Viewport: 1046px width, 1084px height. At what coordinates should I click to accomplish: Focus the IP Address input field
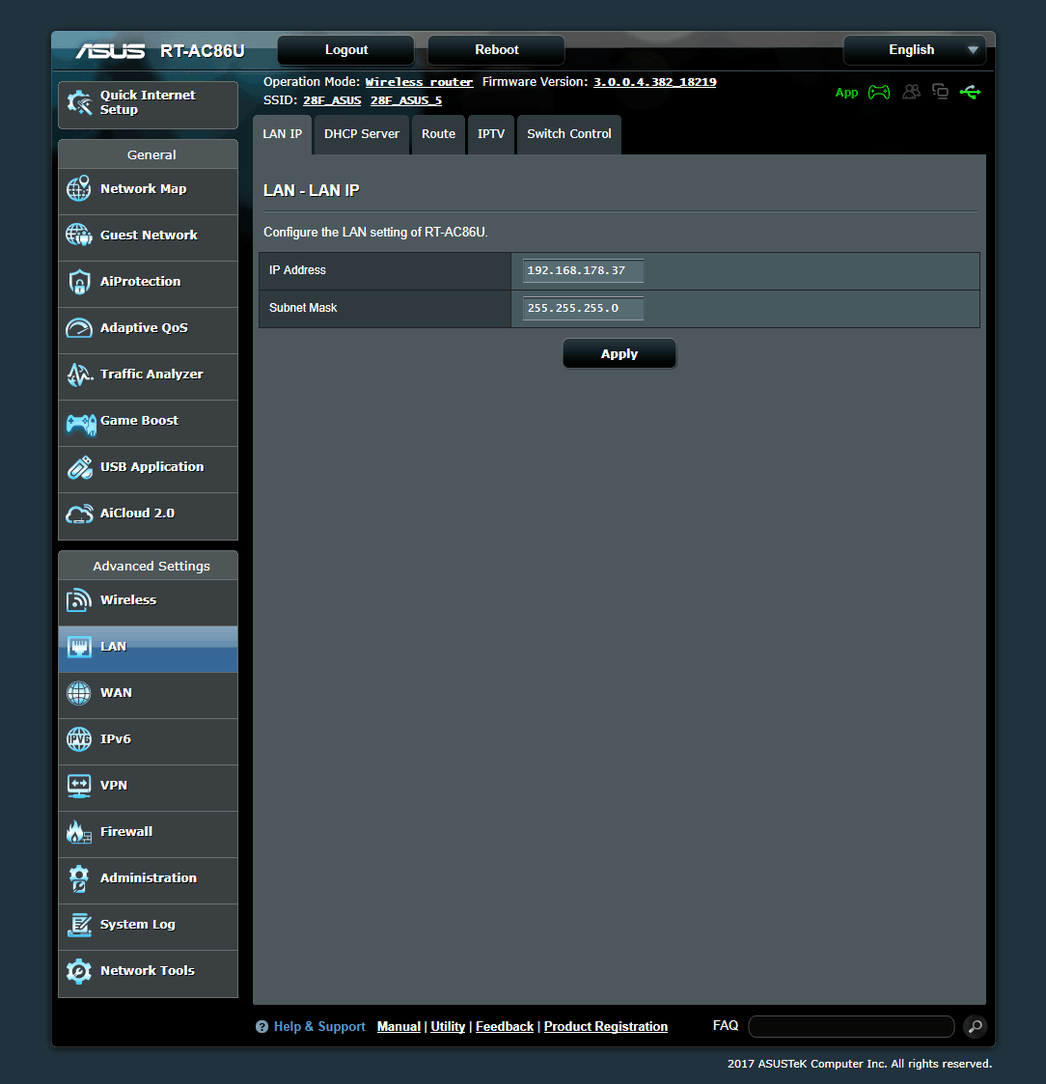coord(583,270)
